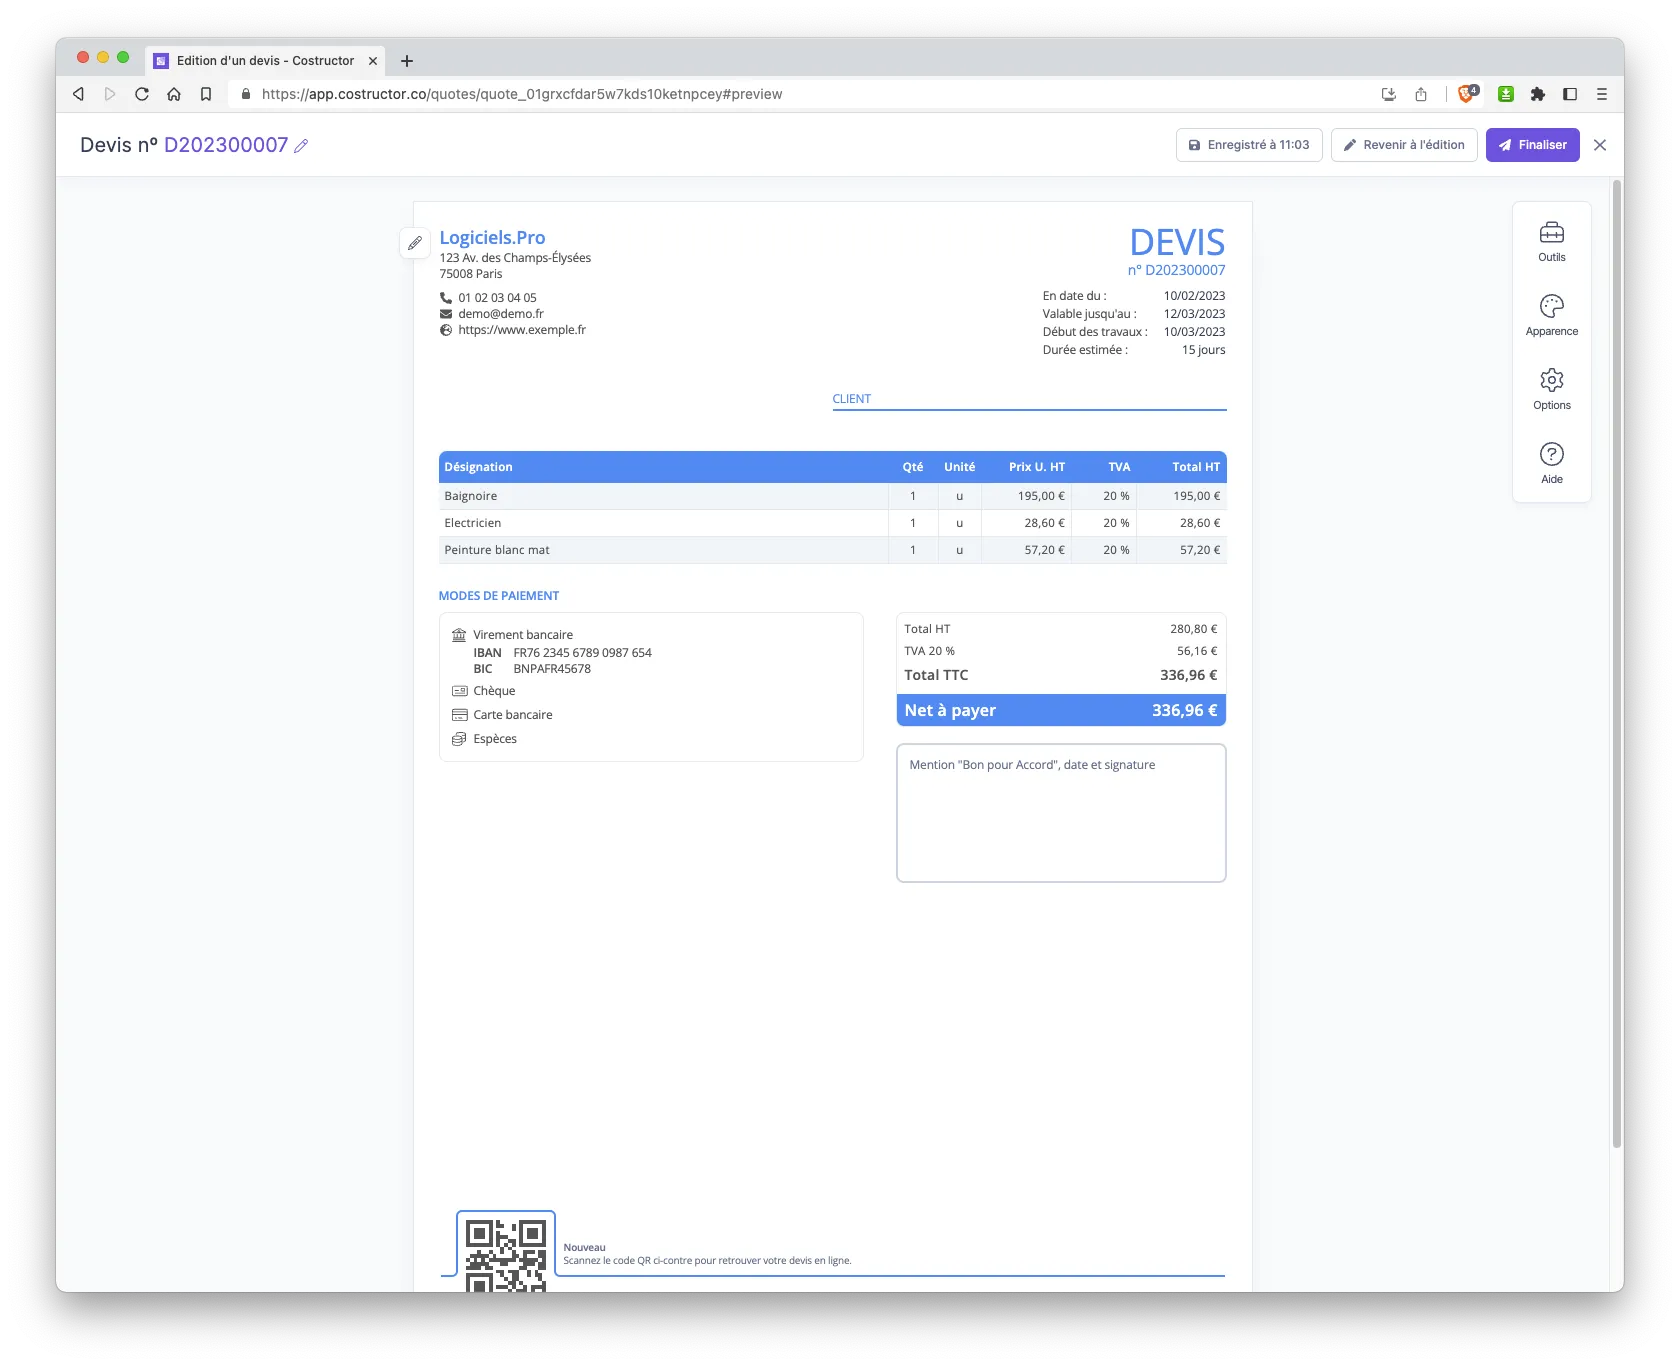The width and height of the screenshot is (1680, 1366).
Task: Open the Aide help panel
Action: pyautogui.click(x=1551, y=464)
